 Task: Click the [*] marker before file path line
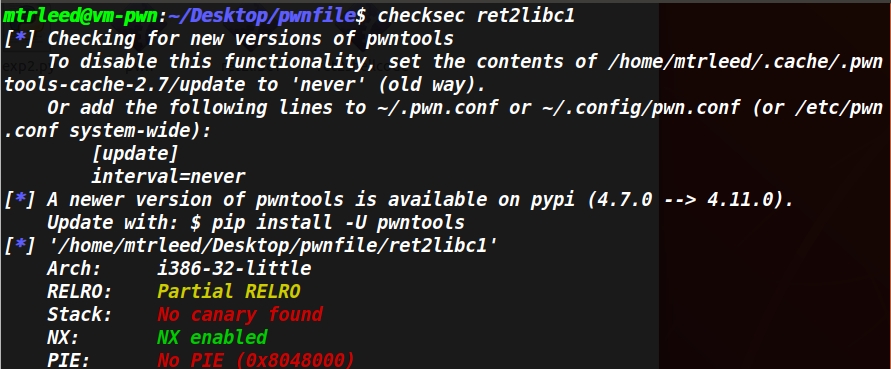(x=20, y=246)
